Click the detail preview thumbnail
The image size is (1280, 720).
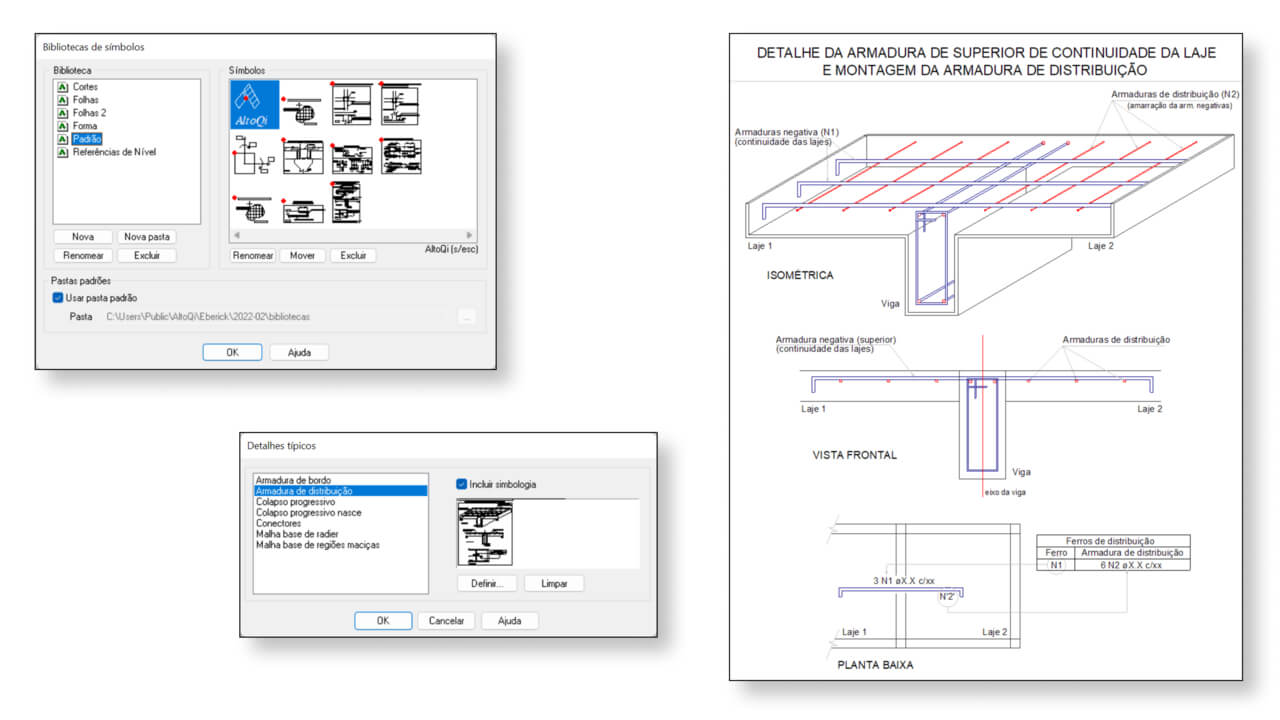[x=485, y=534]
